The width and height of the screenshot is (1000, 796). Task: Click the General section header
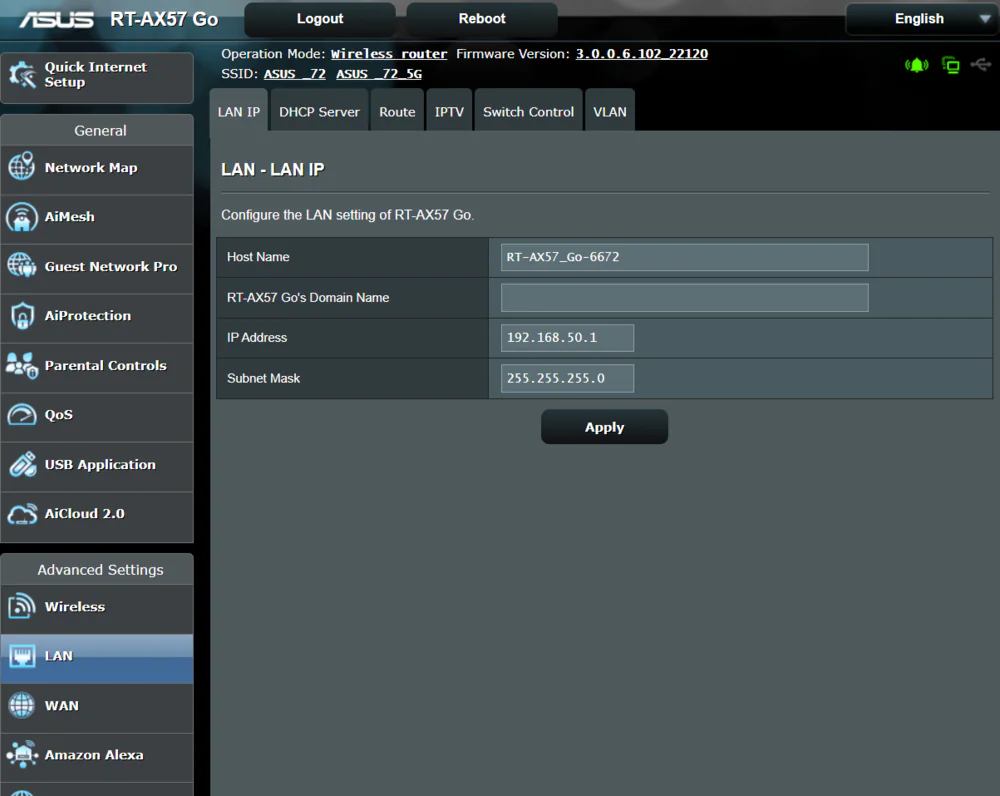click(x=97, y=130)
